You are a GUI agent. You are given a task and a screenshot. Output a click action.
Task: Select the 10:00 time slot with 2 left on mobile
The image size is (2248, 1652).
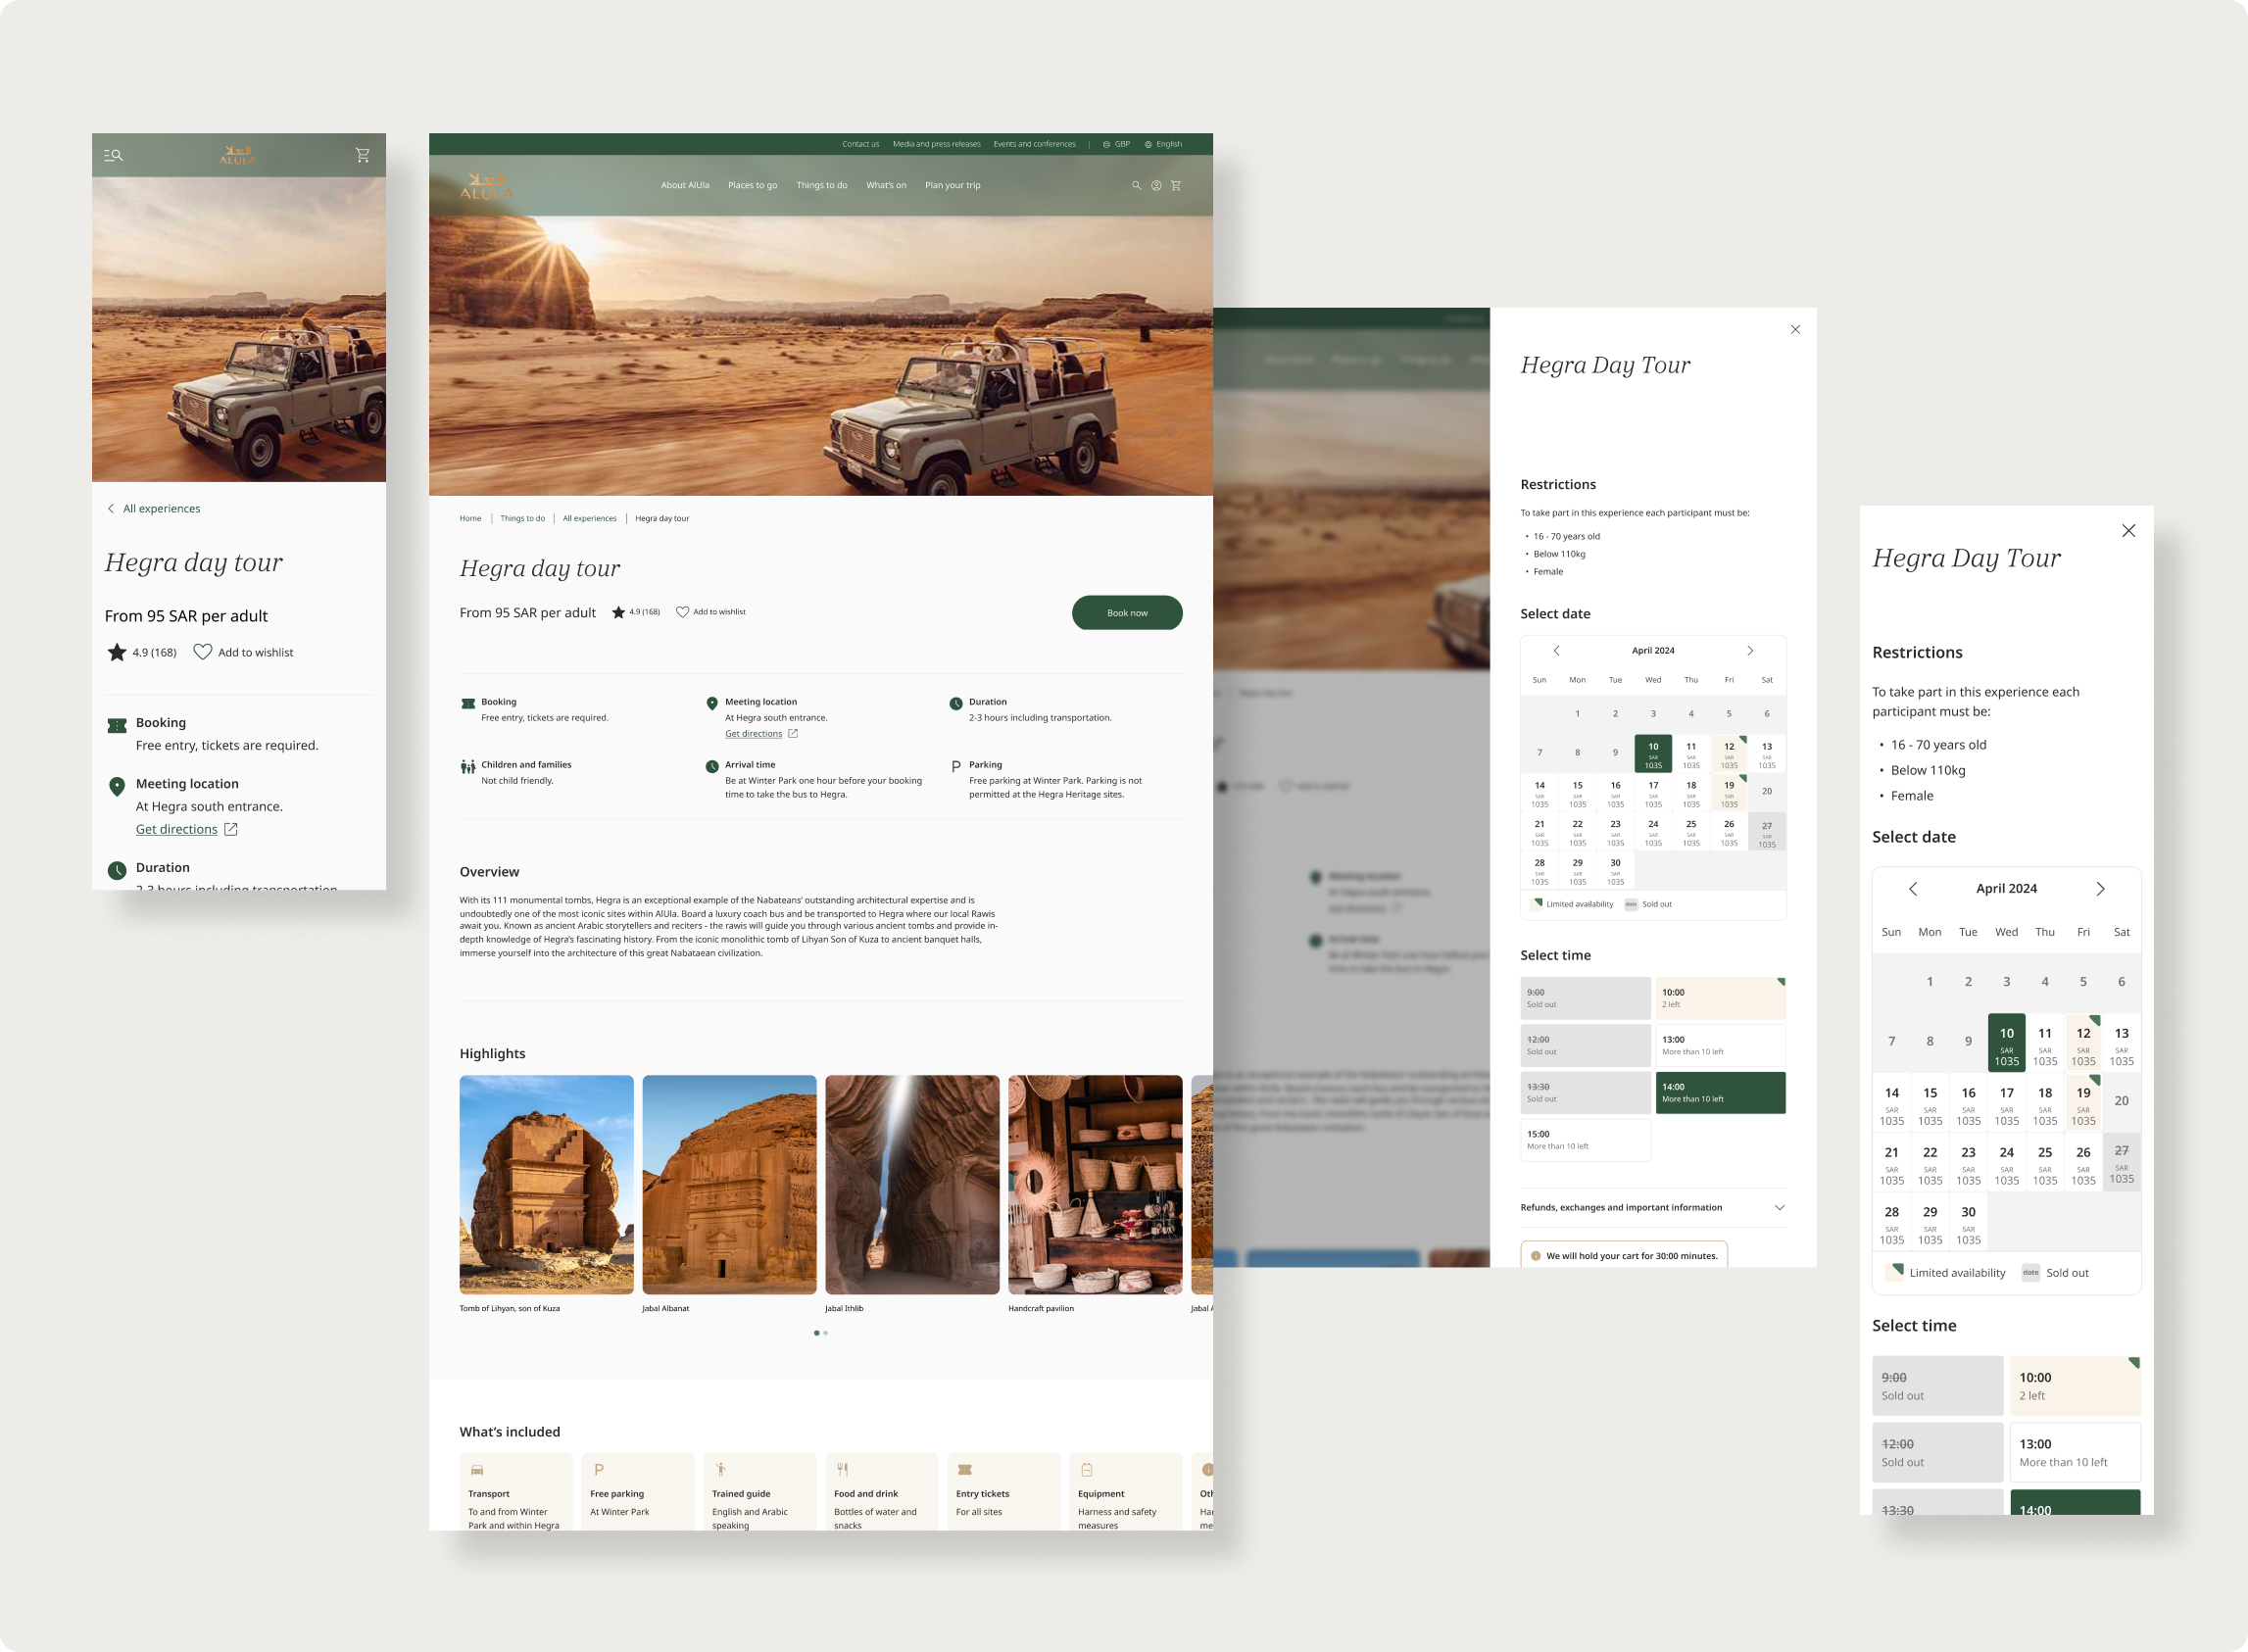point(2074,1385)
